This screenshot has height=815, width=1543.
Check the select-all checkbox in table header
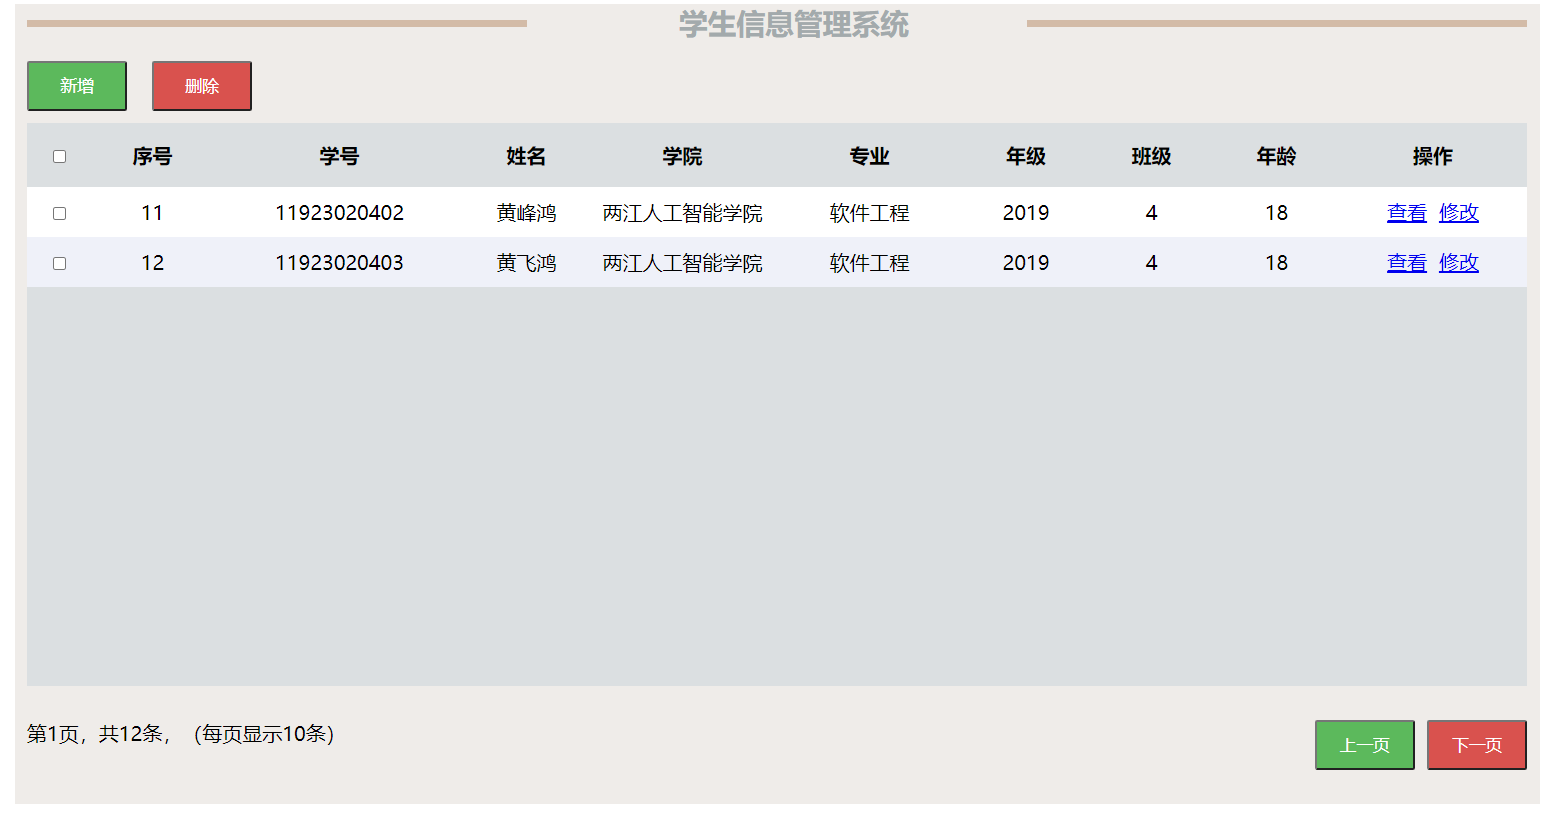pyautogui.click(x=59, y=156)
